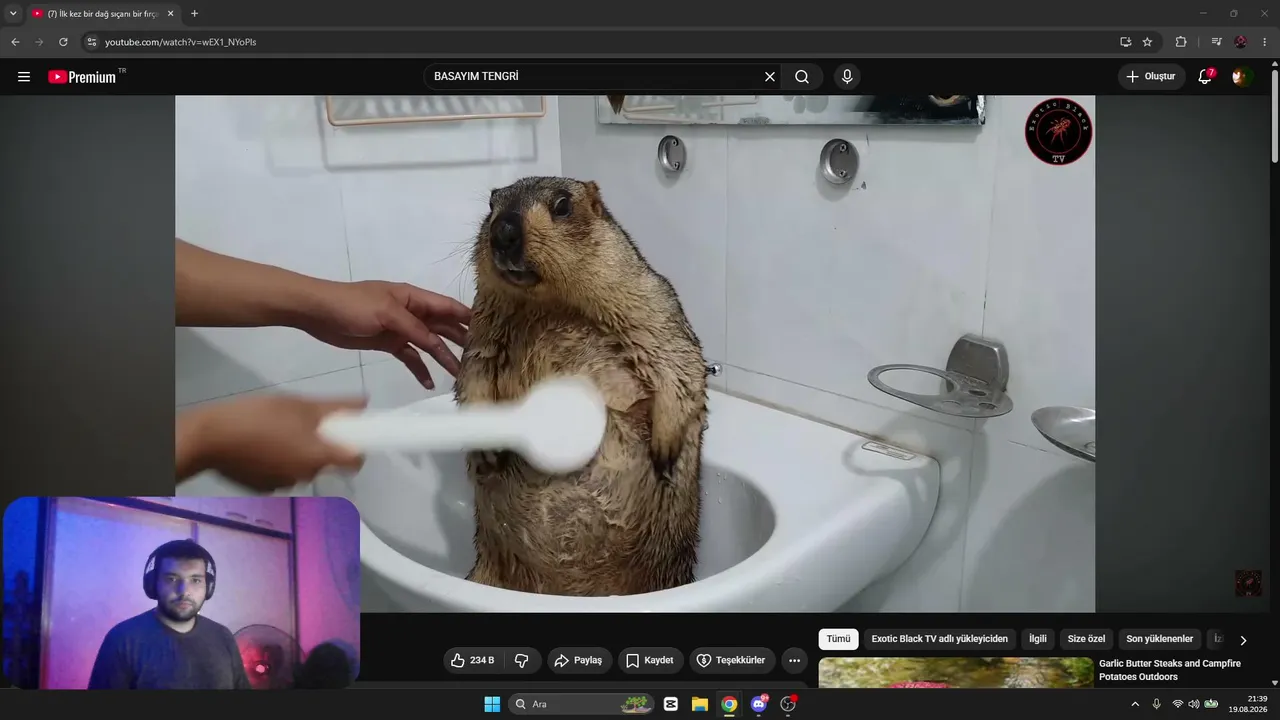Viewport: 1280px width, 720px height.
Task: Open the taskbar clock and date
Action: 1248,704
